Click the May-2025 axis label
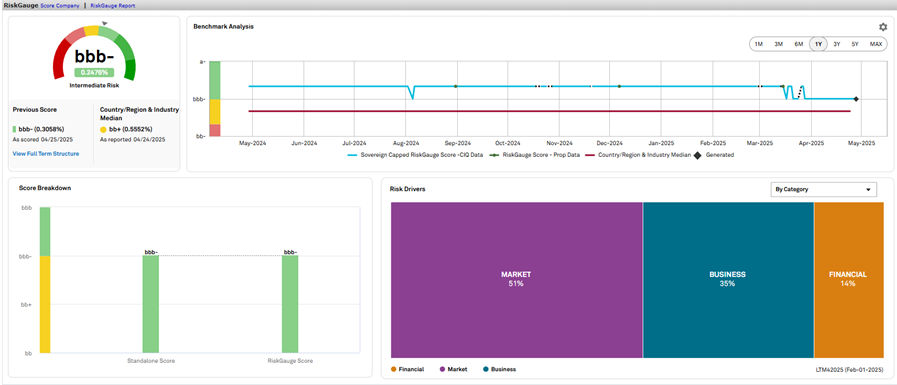Image resolution: width=897 pixels, height=385 pixels. coord(862,143)
